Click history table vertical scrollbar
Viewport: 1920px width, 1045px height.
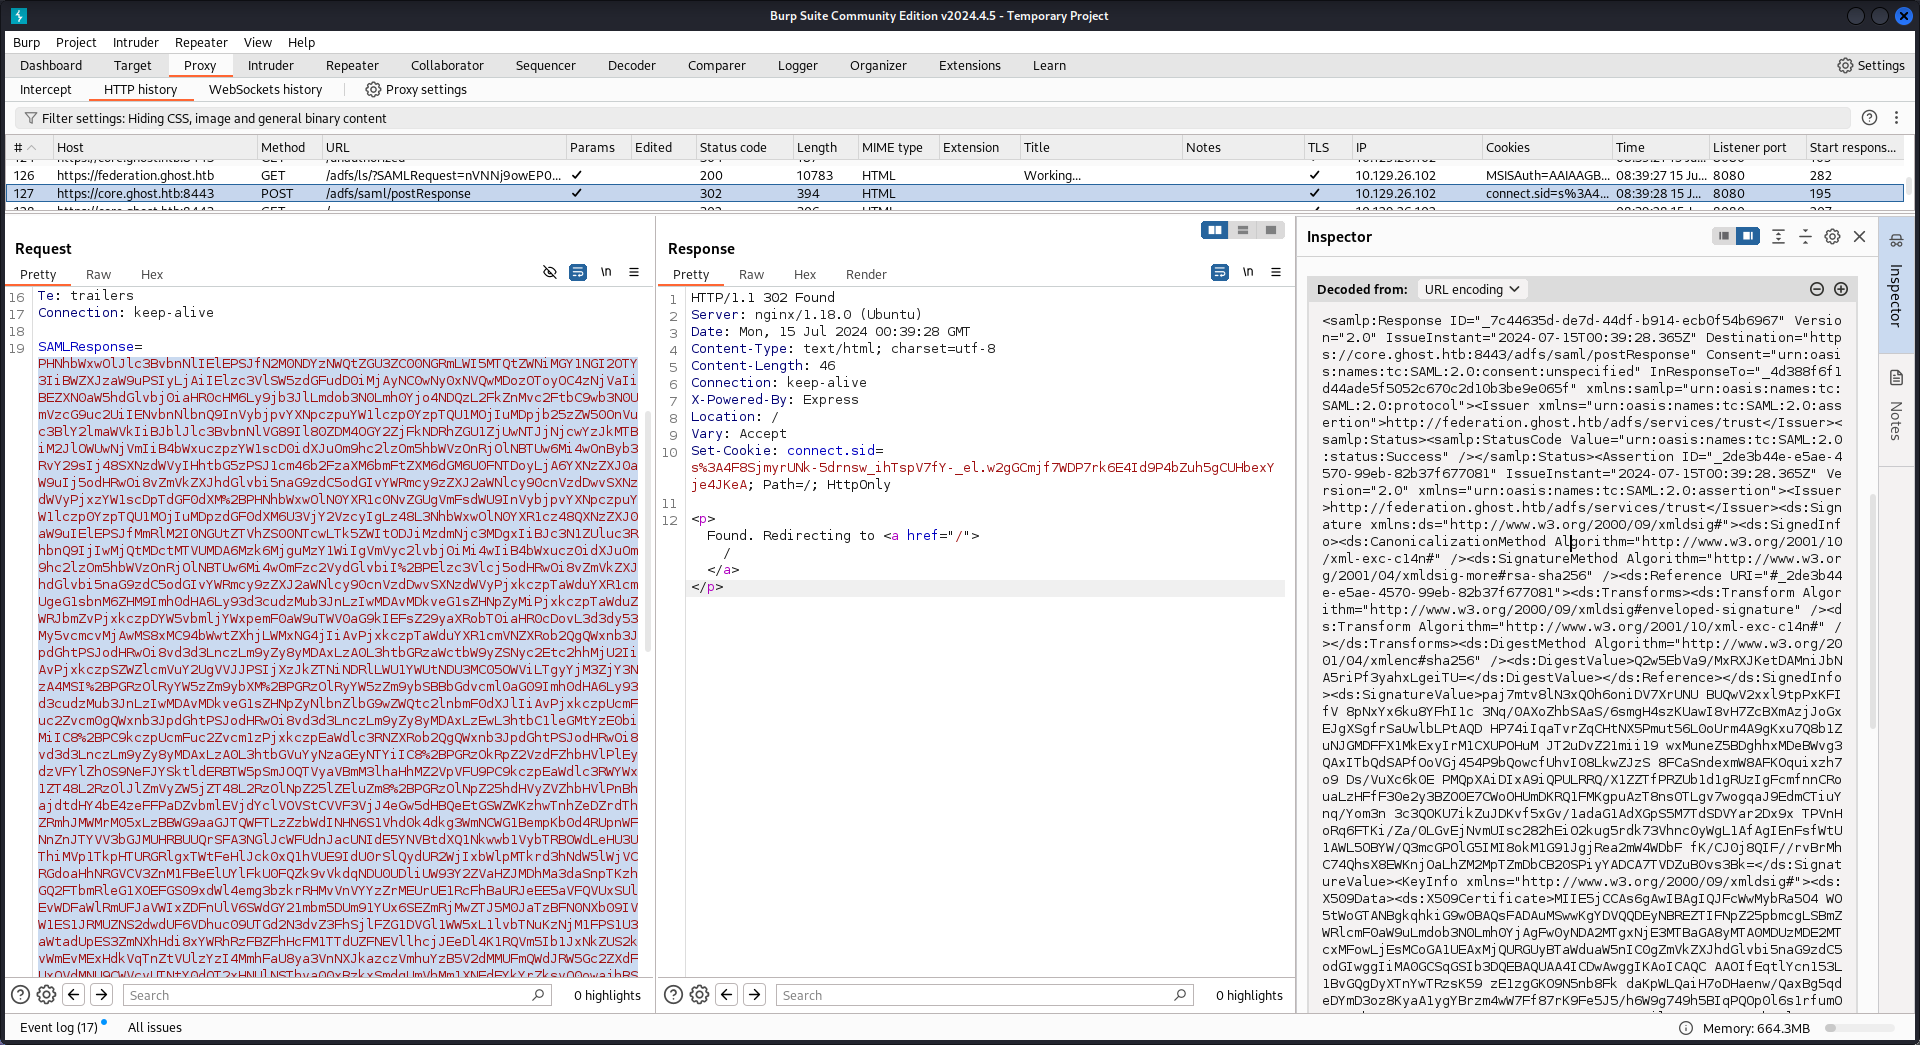pyautogui.click(x=1910, y=185)
